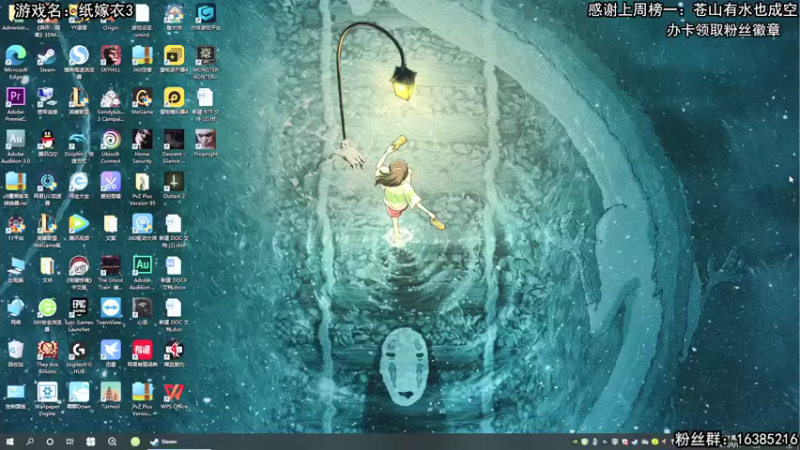Launch the Outlast 2 shortcut
The height and width of the screenshot is (450, 800).
coord(174,186)
